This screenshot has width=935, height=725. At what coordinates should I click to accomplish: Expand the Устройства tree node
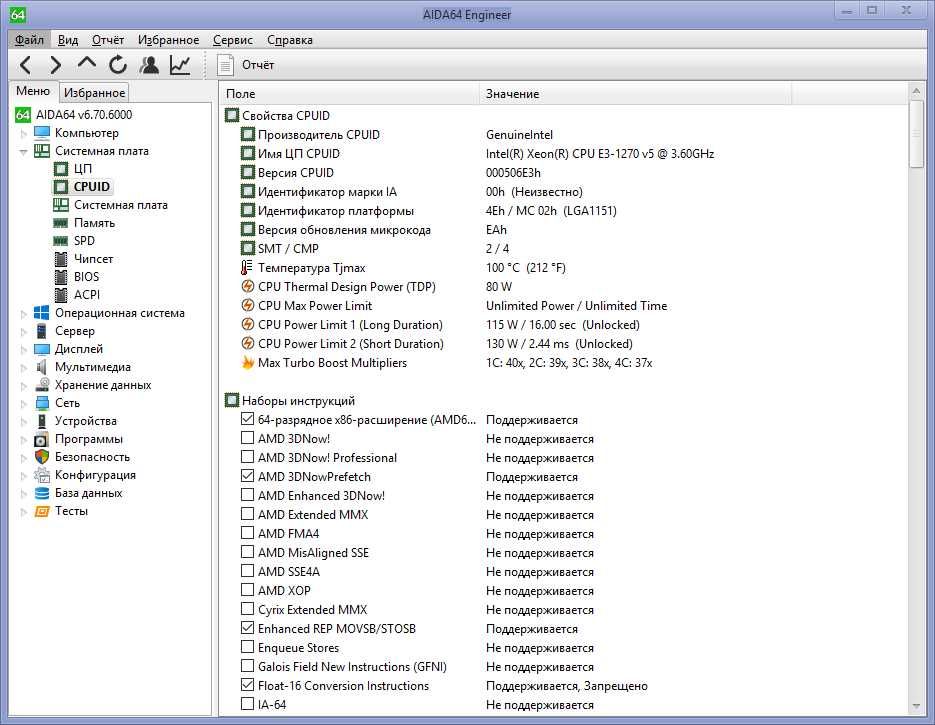pyautogui.click(x=24, y=422)
